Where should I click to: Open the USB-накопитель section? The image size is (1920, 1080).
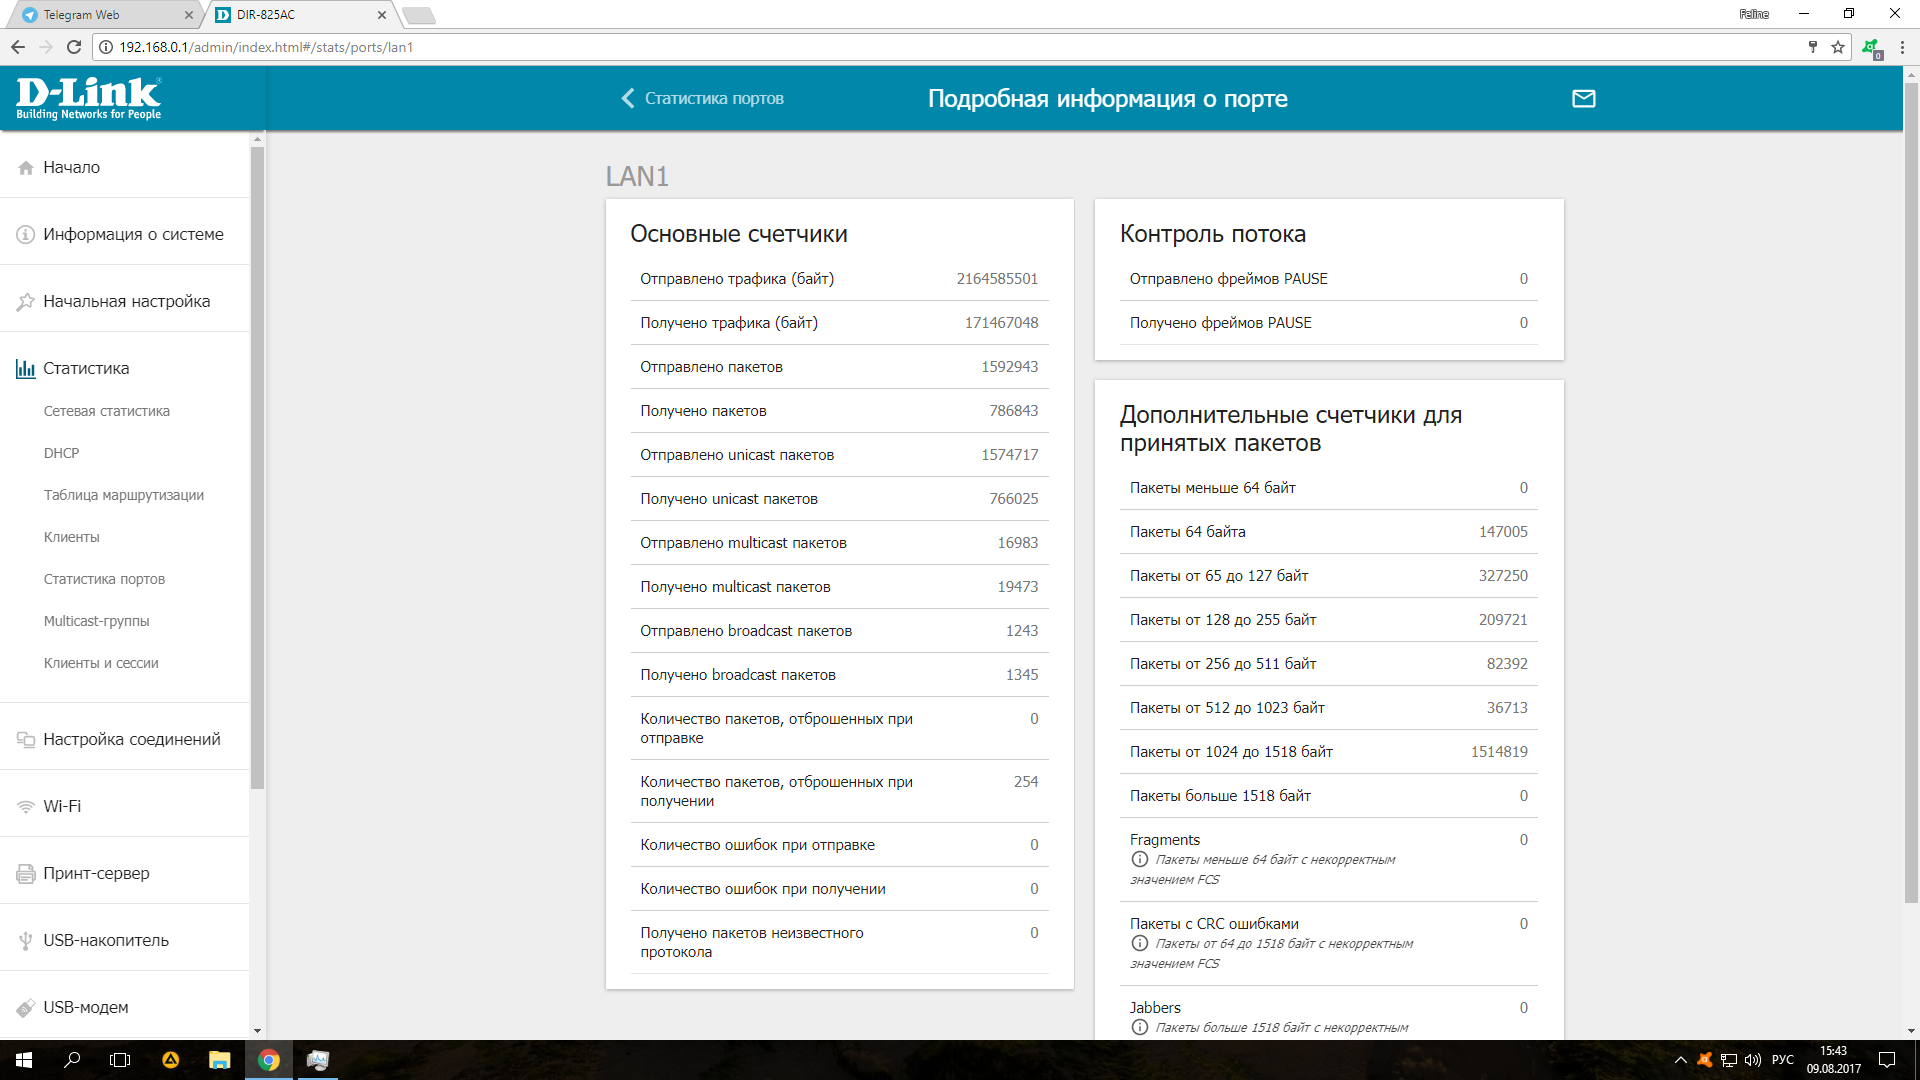(105, 940)
